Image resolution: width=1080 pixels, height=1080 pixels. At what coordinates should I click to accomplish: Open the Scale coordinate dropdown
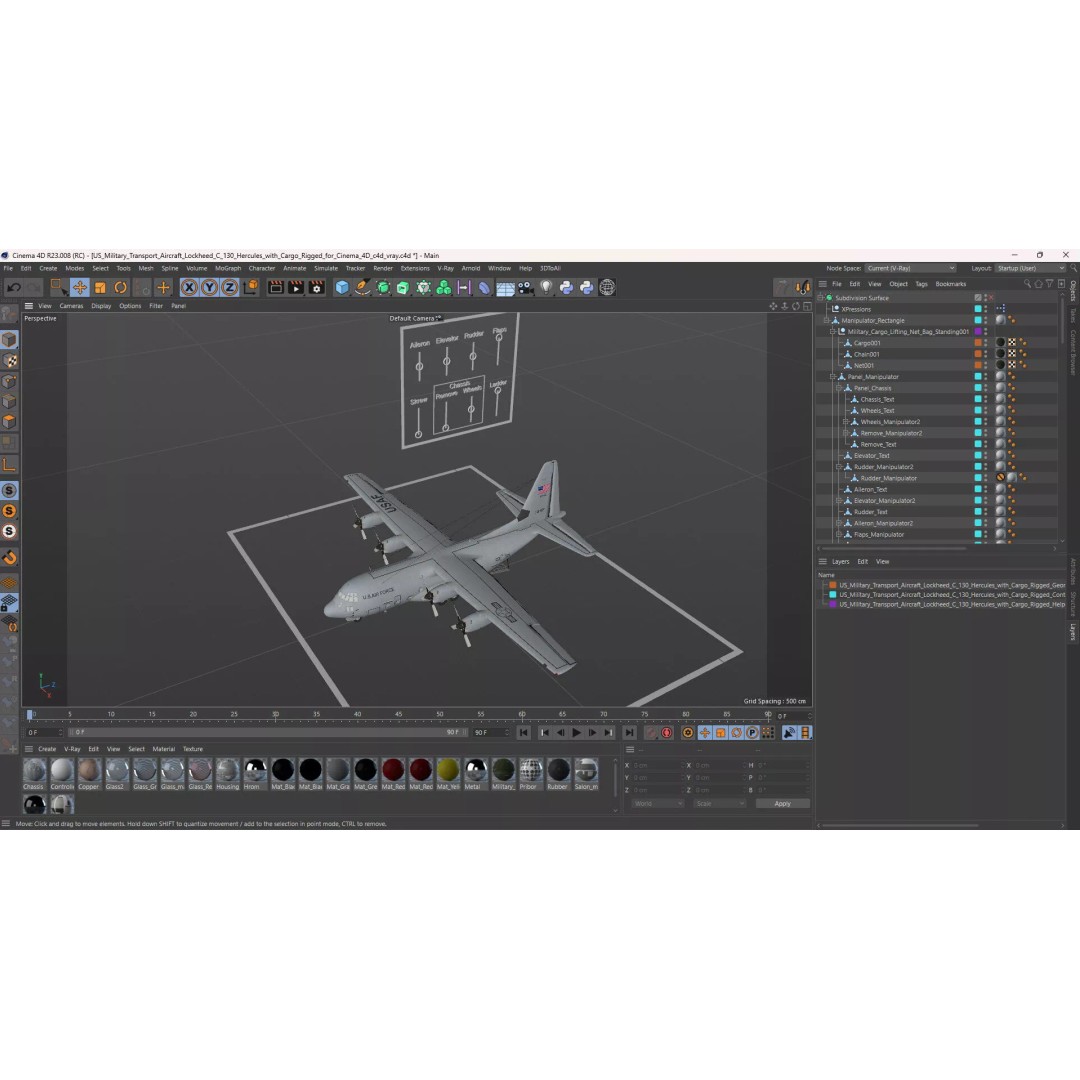[719, 804]
